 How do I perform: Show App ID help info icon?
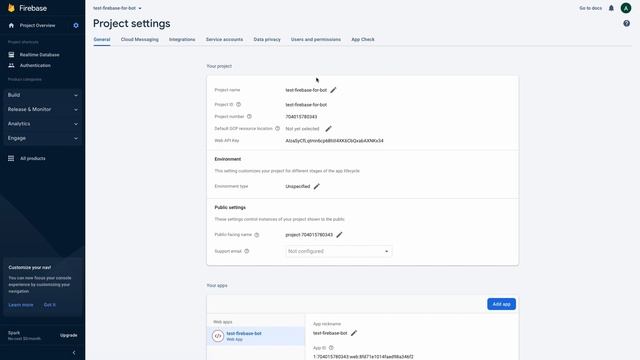331,348
